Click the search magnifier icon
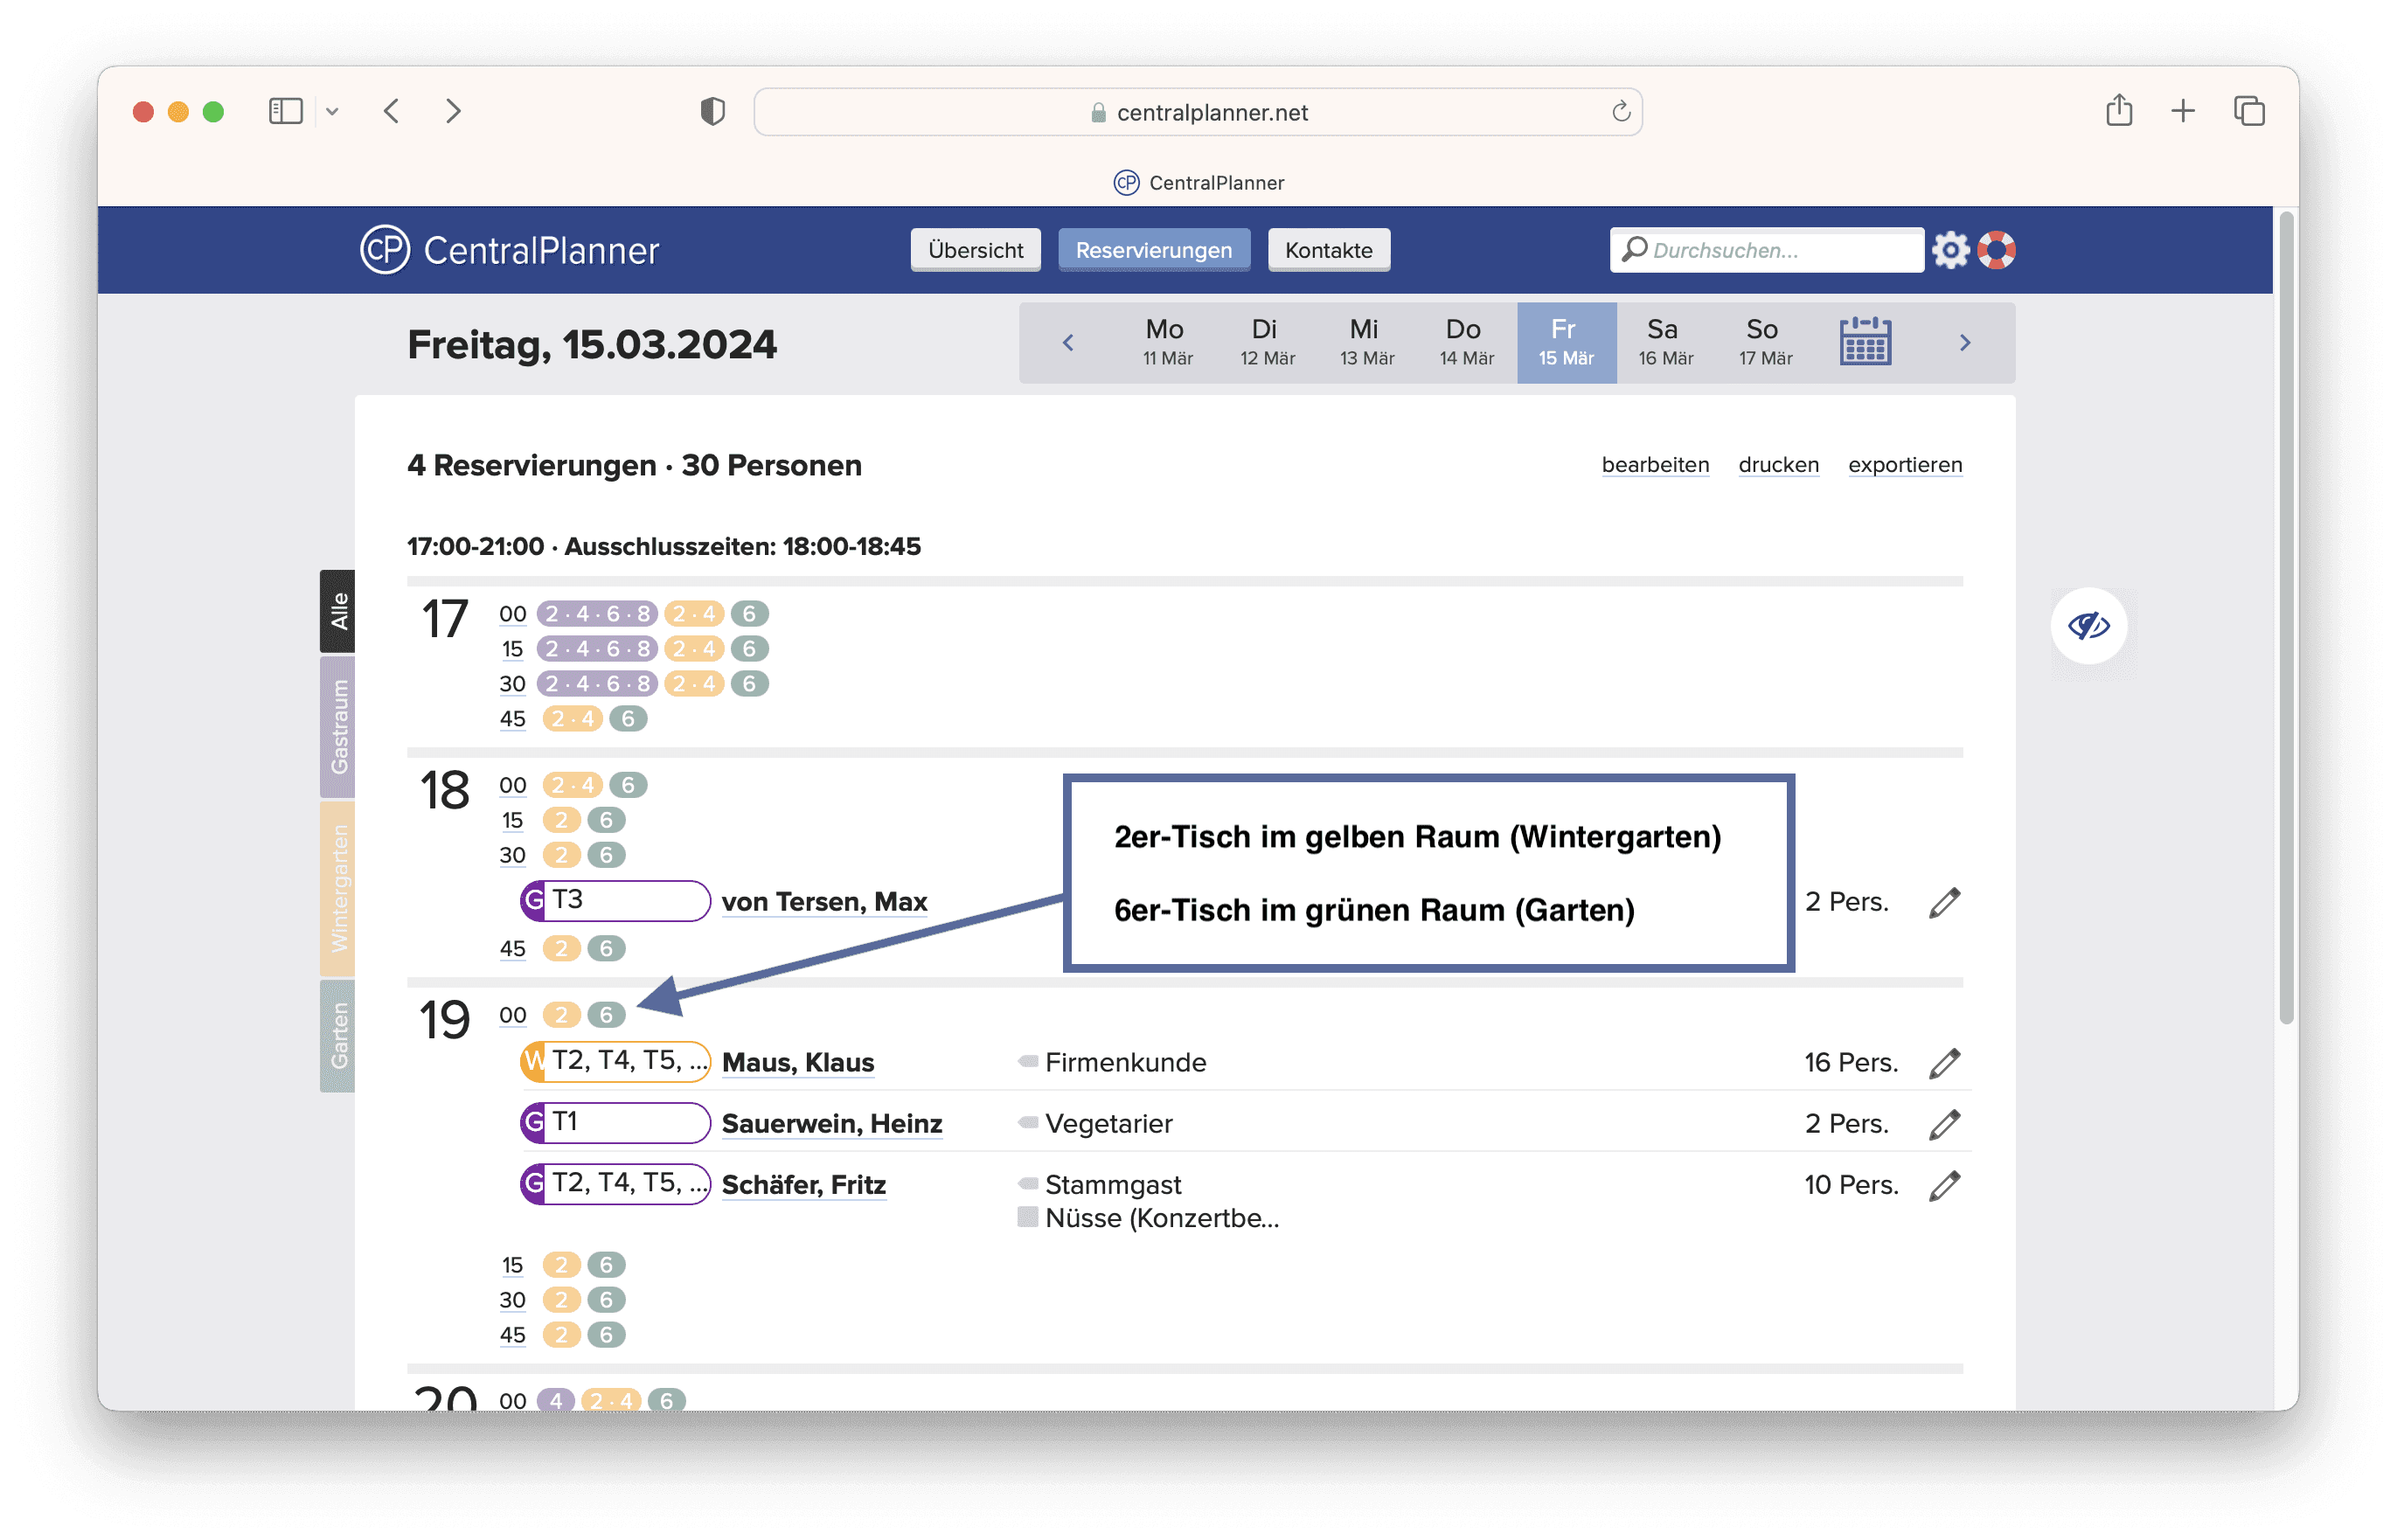The height and width of the screenshot is (1540, 2397). [x=1634, y=249]
